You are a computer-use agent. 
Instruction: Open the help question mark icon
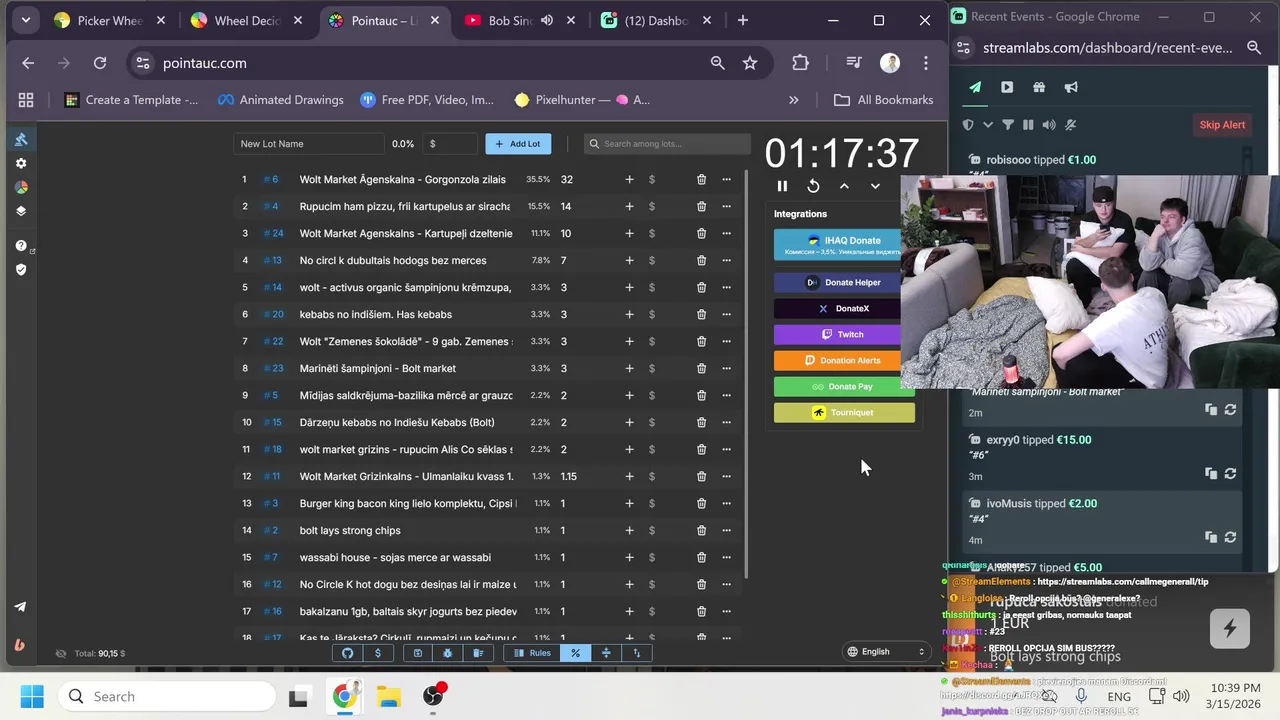pyautogui.click(x=20, y=245)
